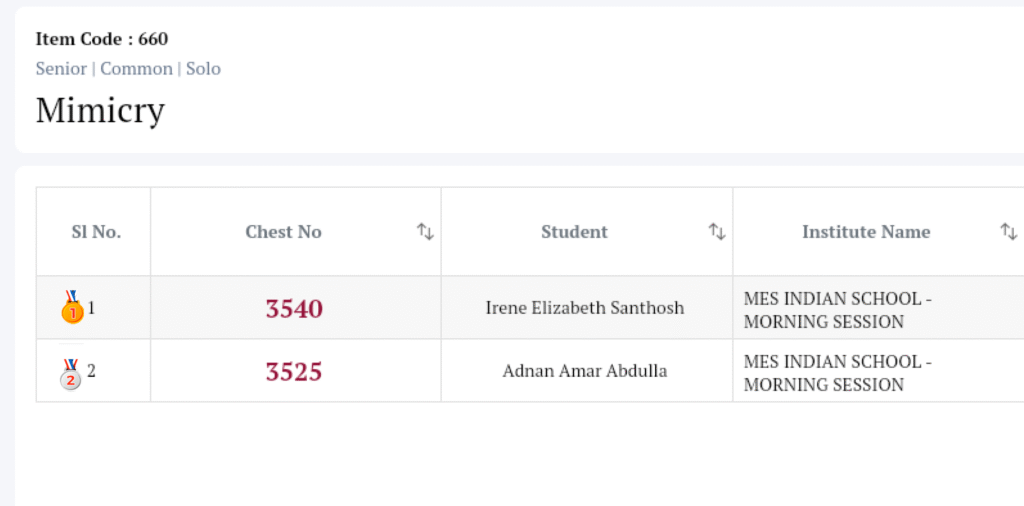Sort Institute Name column arrows icon
The image size is (1024, 506).
point(1009,232)
